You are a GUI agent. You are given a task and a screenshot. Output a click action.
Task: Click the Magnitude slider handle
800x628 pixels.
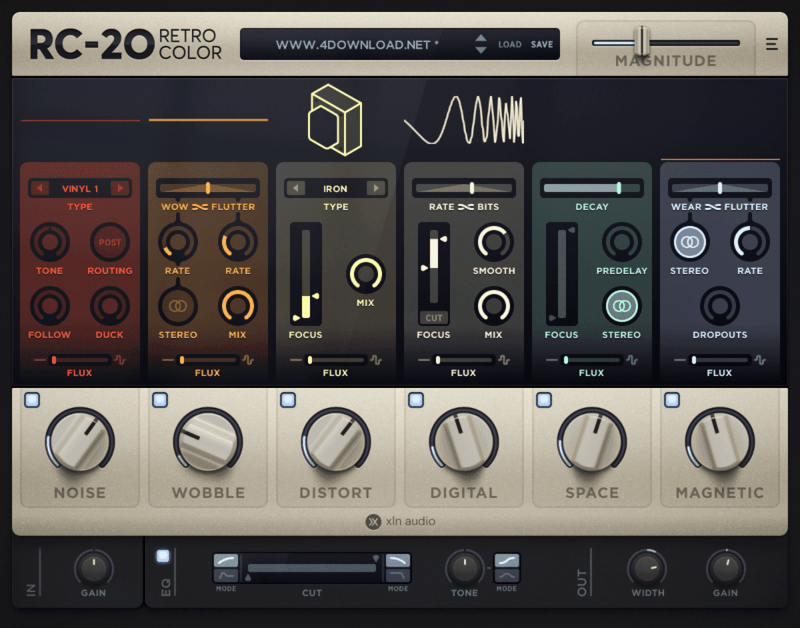click(x=643, y=41)
